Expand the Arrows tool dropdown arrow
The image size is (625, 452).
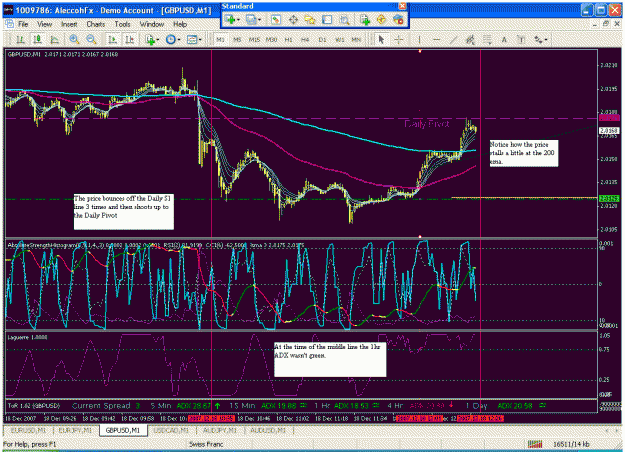(x=546, y=39)
